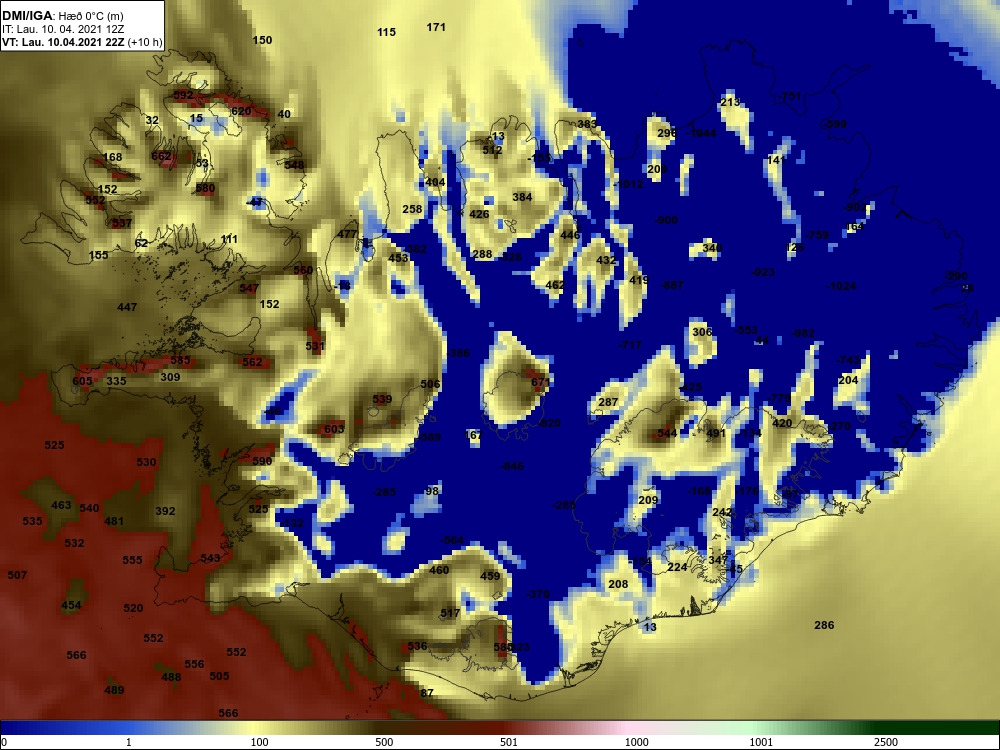The width and height of the screenshot is (1000, 750).
Task: Click the map value '392'
Action: point(165,511)
